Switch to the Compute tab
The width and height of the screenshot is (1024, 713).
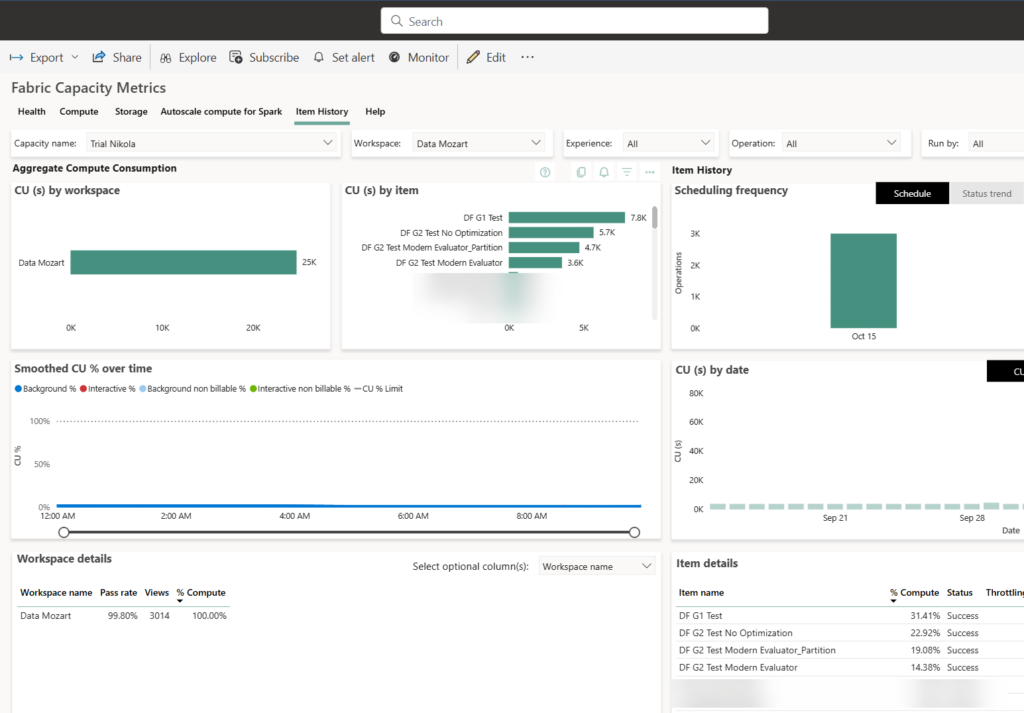tap(79, 111)
